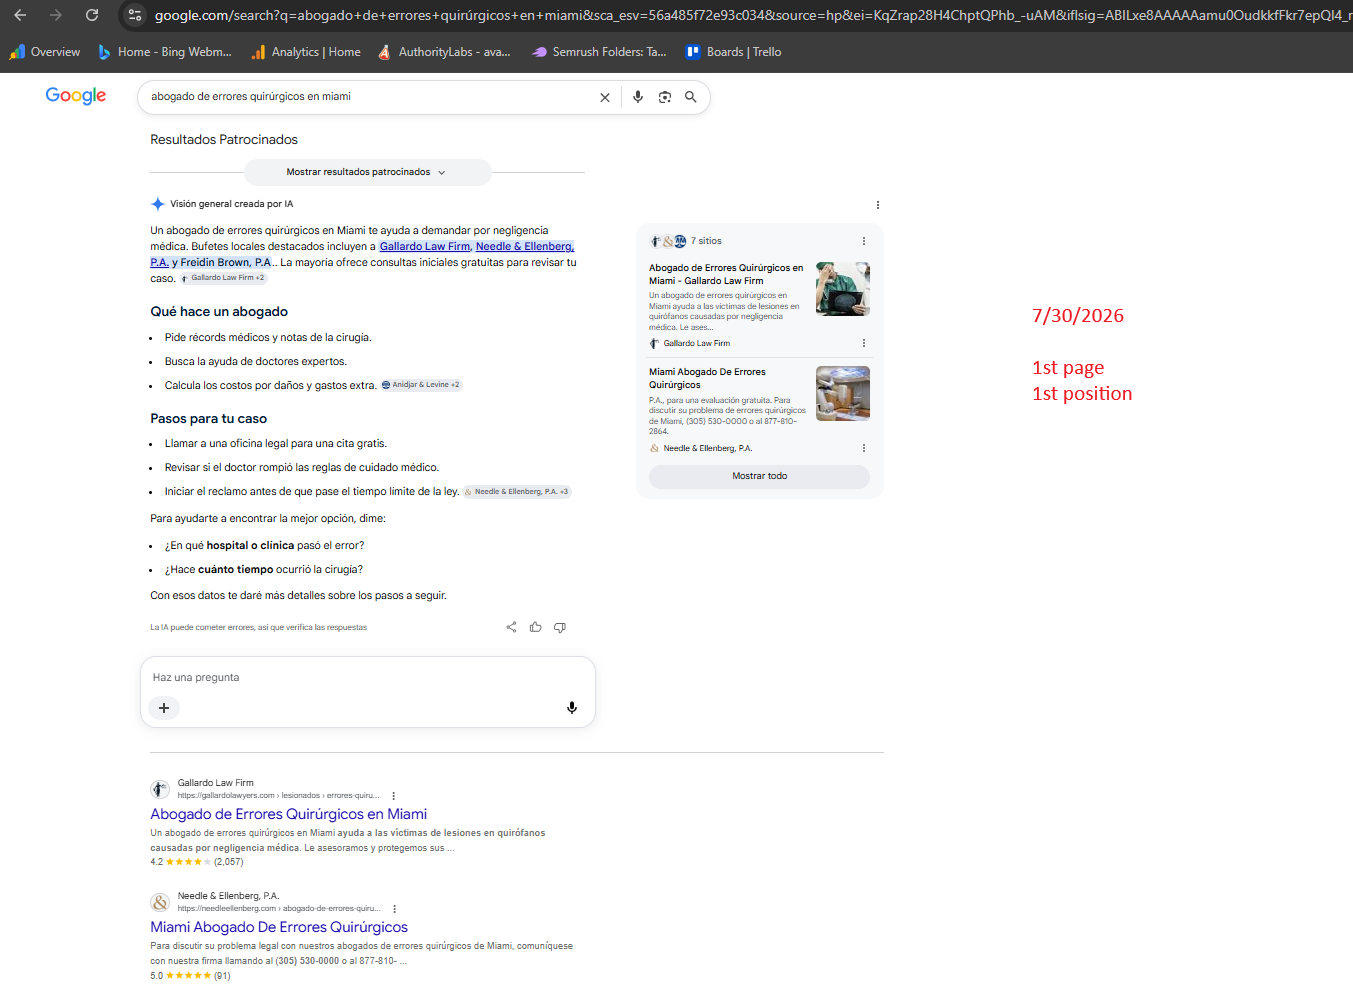Open options for Needle & Ellenberg search result
Viewport: 1353px width, 984px height.
click(395, 909)
